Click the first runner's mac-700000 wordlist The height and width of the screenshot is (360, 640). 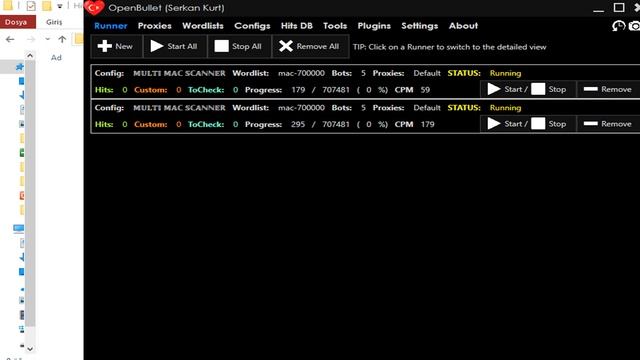click(x=301, y=73)
